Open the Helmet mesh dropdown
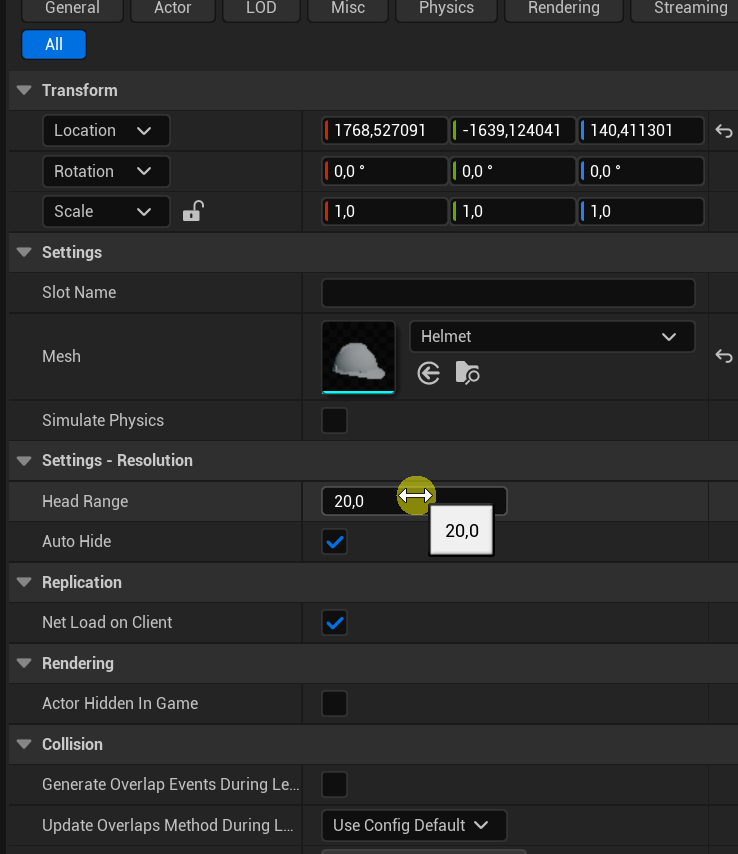738x854 pixels. (552, 337)
